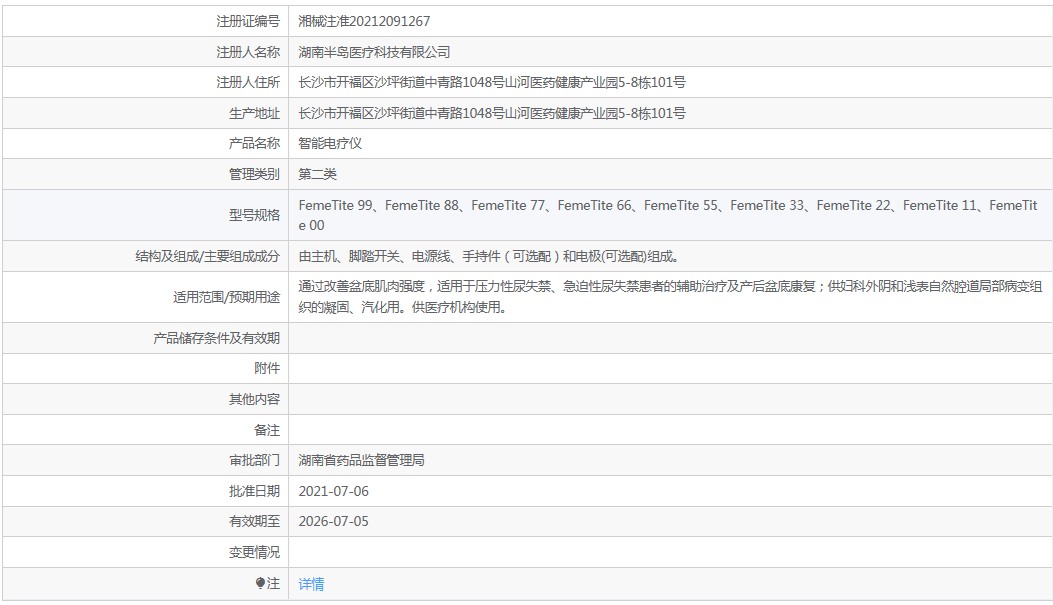Image resolution: width=1053 pixels, height=605 pixels.
Task: Click the bulb icon beside 注
Action: point(261,584)
